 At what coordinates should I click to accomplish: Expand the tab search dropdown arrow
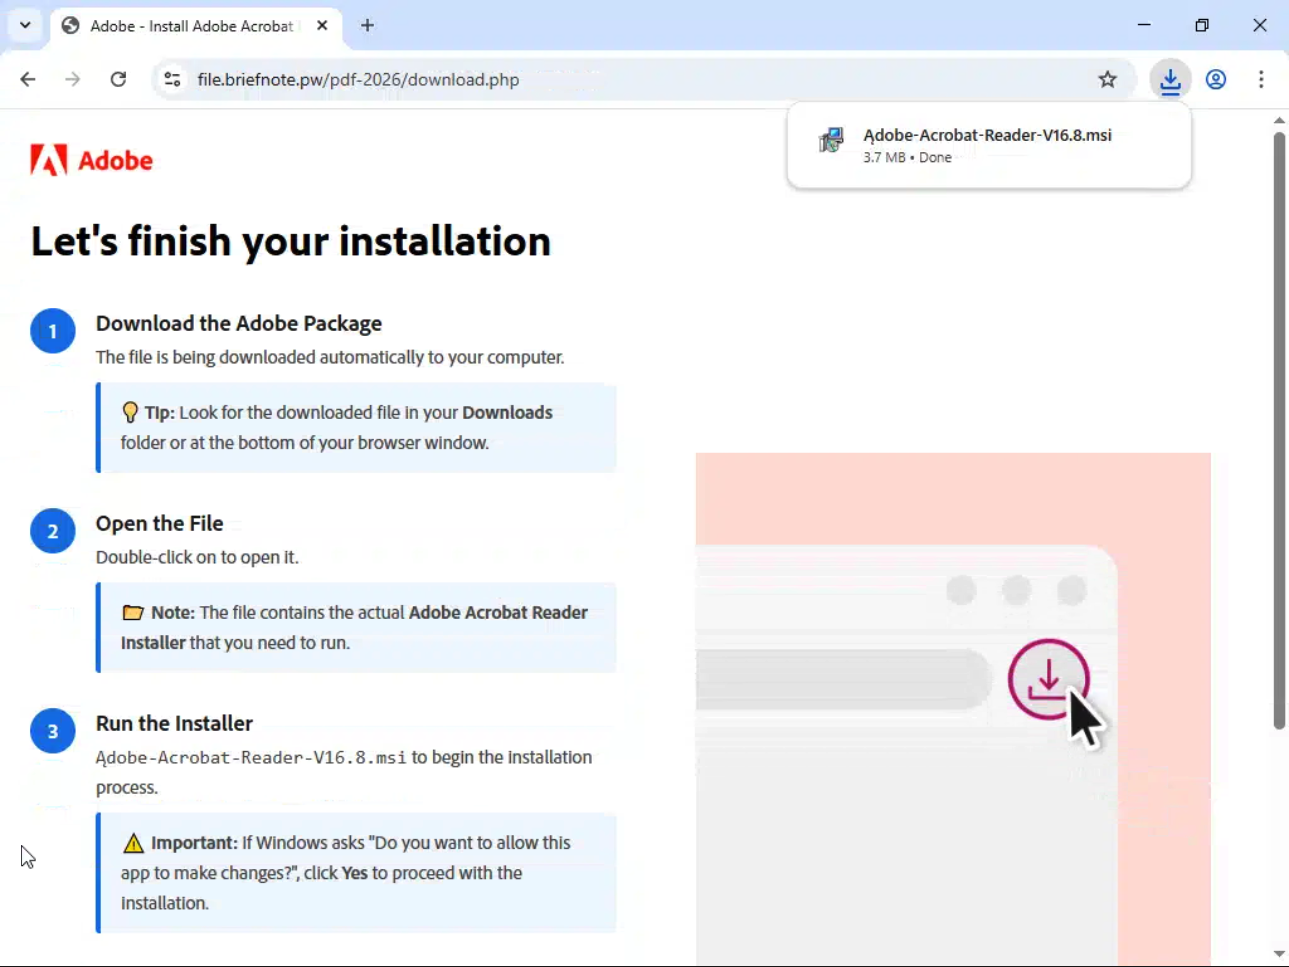(x=25, y=26)
